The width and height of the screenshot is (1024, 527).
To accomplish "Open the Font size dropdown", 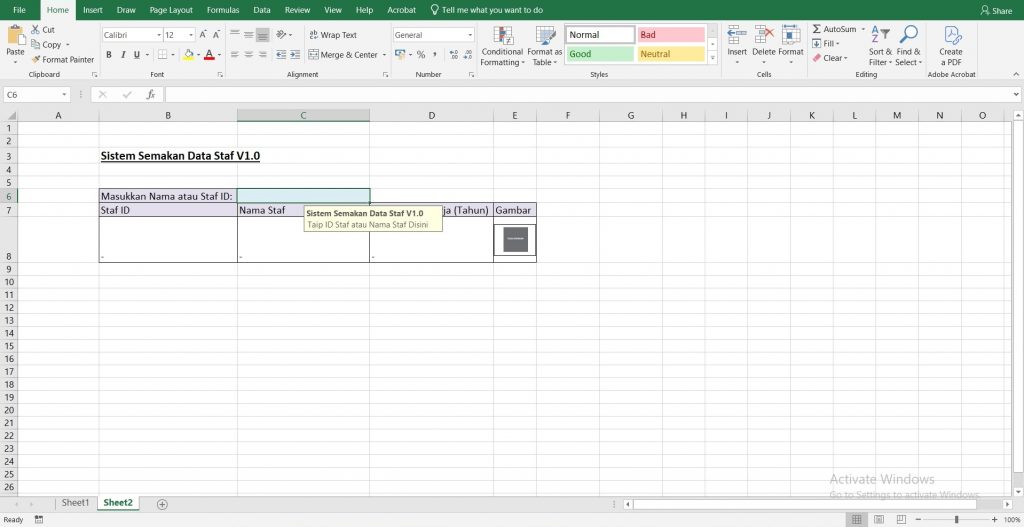I will pos(191,35).
